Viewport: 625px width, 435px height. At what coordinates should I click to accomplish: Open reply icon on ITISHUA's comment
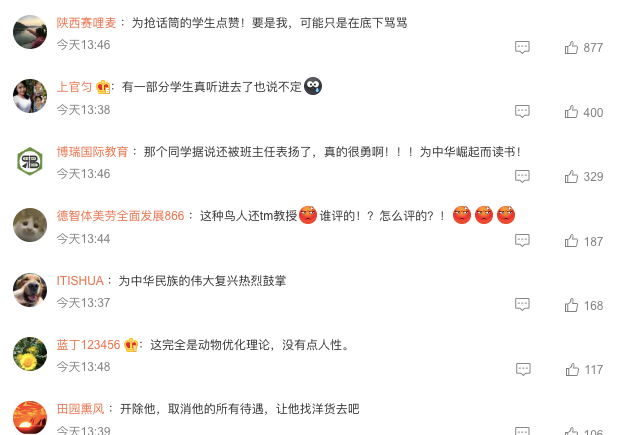(x=522, y=305)
